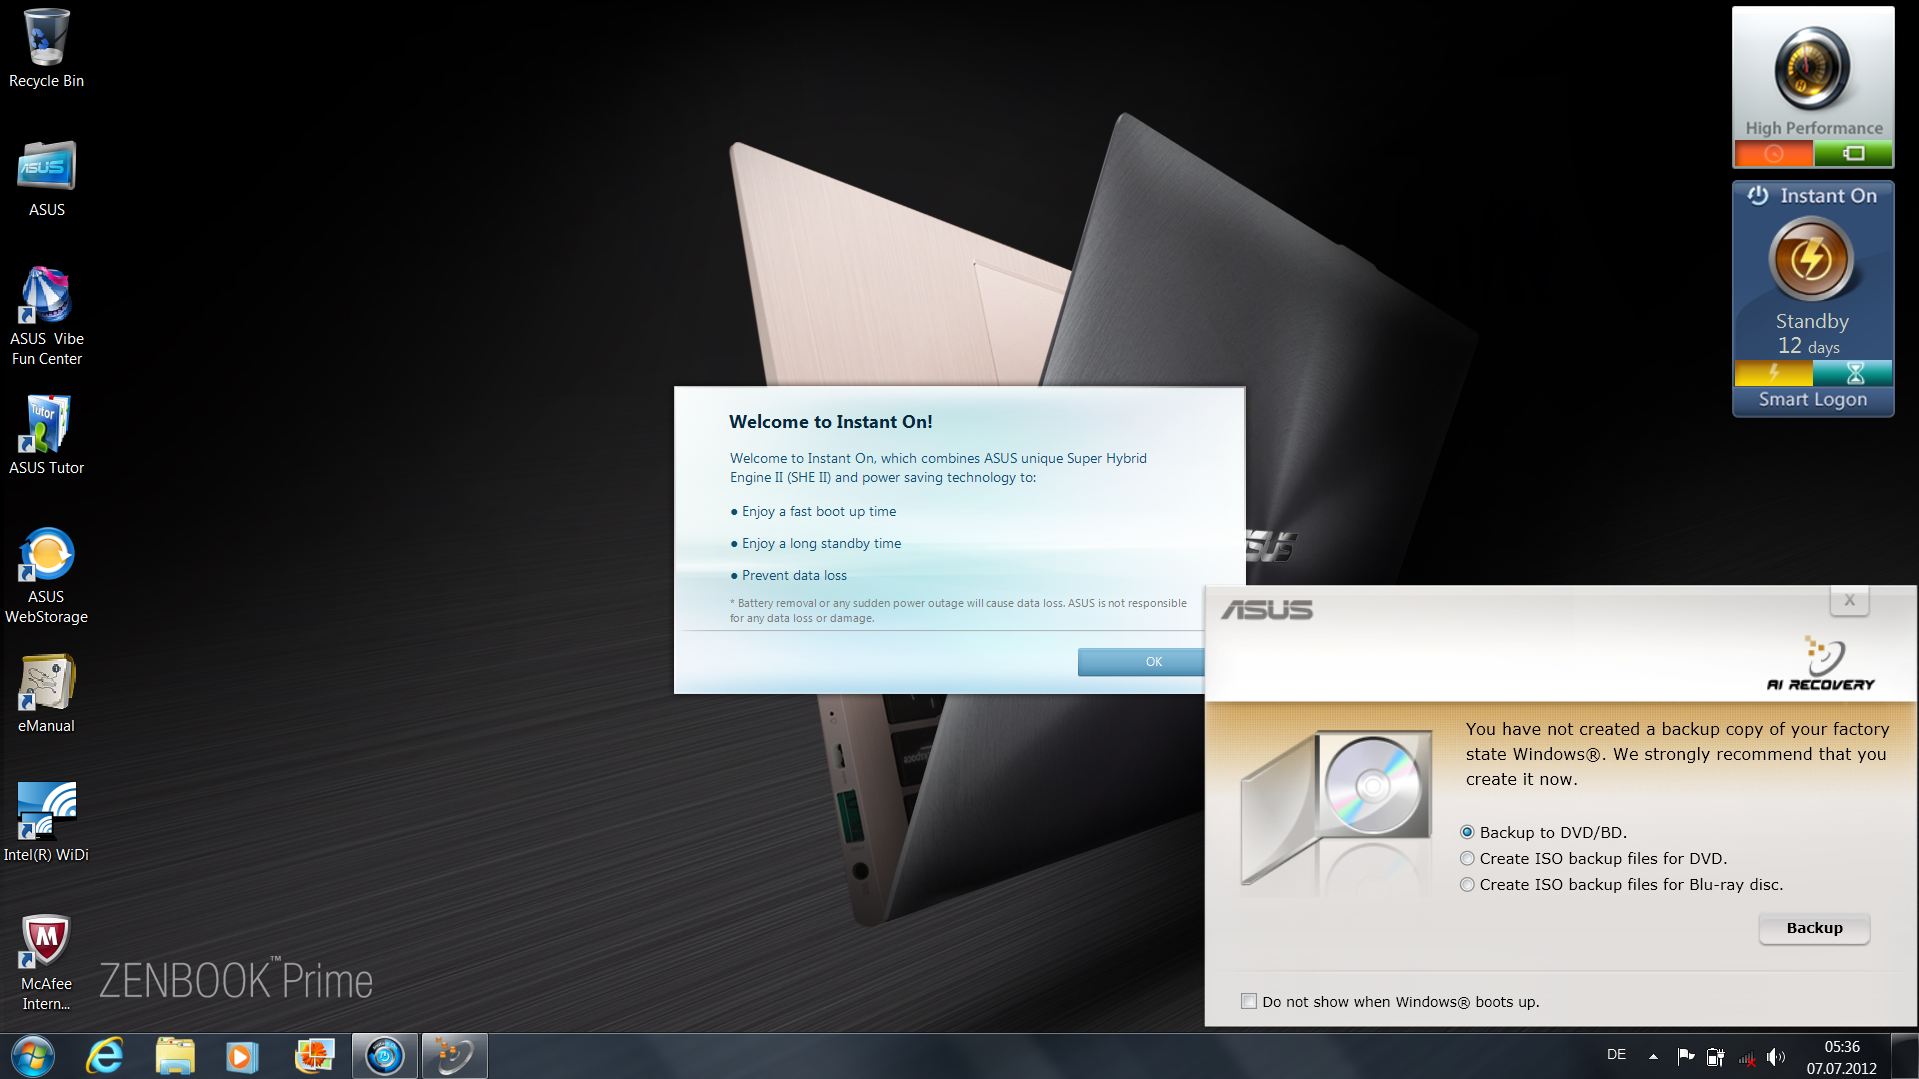Screen dimensions: 1919x1079
Task: Check Do not show when Windows boots up
Action: tap(1249, 1001)
